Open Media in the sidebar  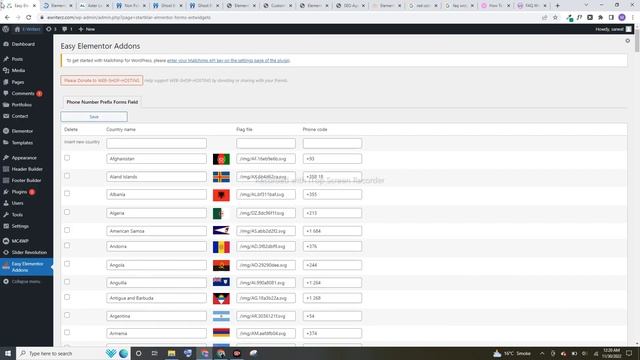(18, 71)
